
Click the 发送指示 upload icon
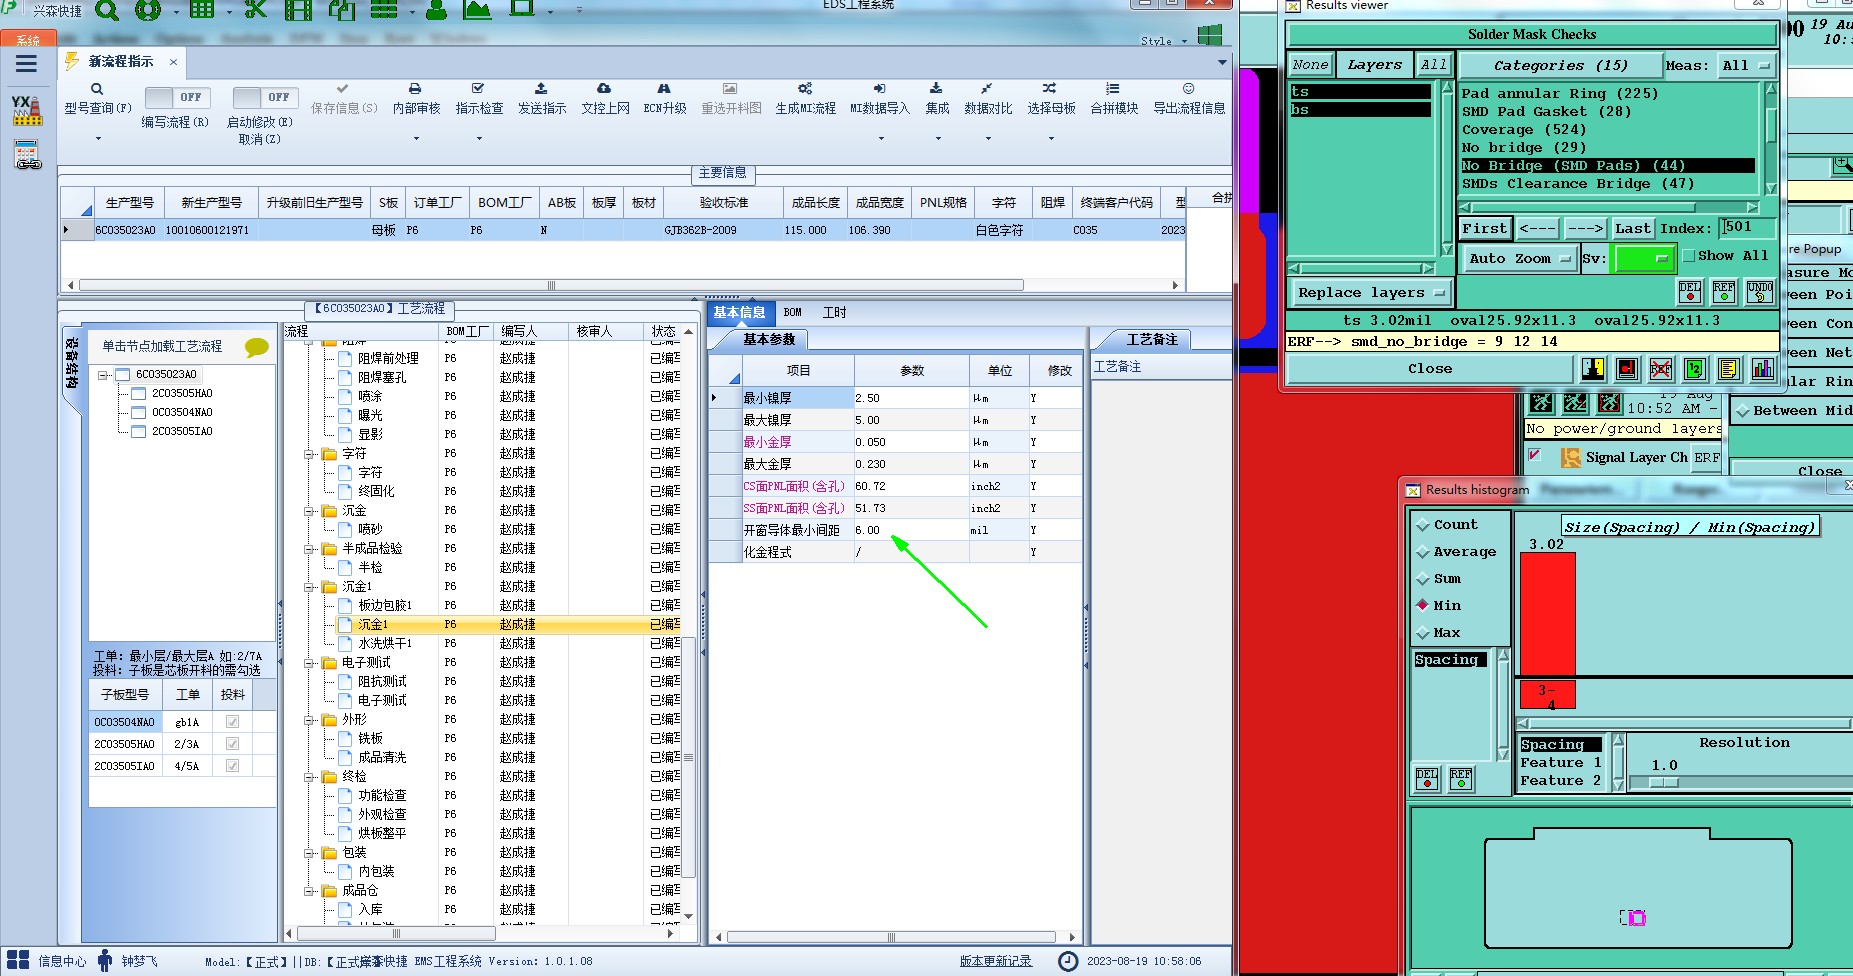click(x=541, y=89)
